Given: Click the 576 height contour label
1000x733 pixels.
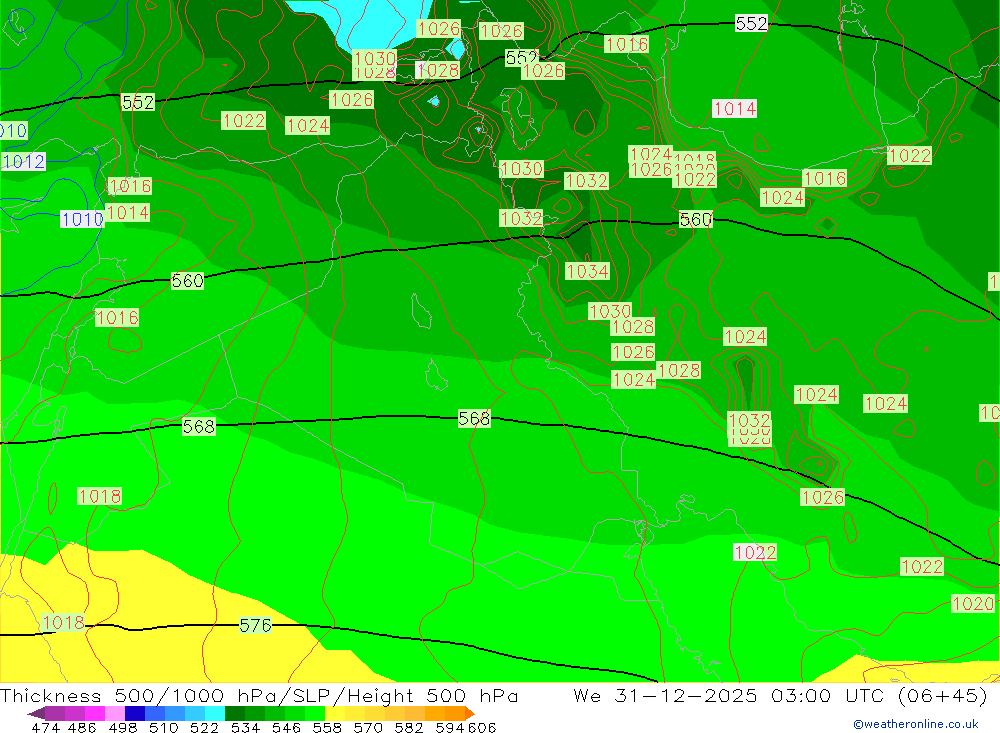Looking at the screenshot, I should point(255,625).
